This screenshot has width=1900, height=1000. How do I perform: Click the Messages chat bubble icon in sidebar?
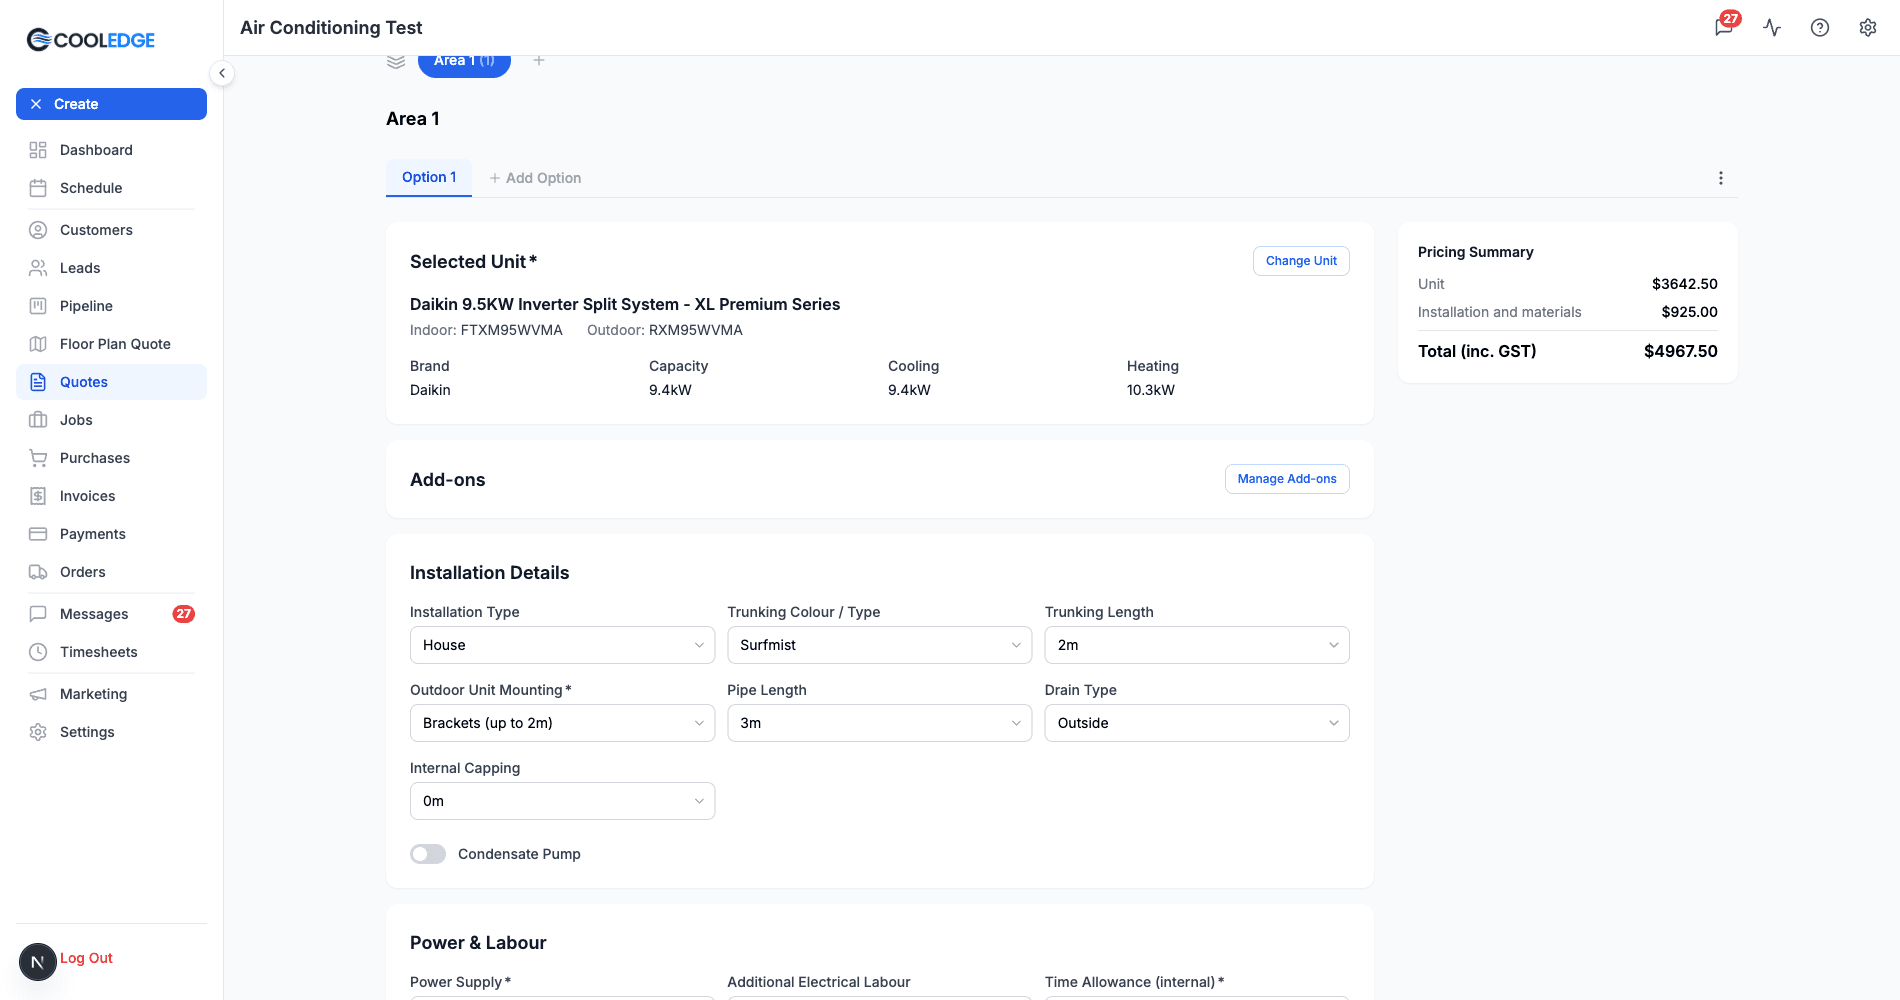tap(38, 614)
